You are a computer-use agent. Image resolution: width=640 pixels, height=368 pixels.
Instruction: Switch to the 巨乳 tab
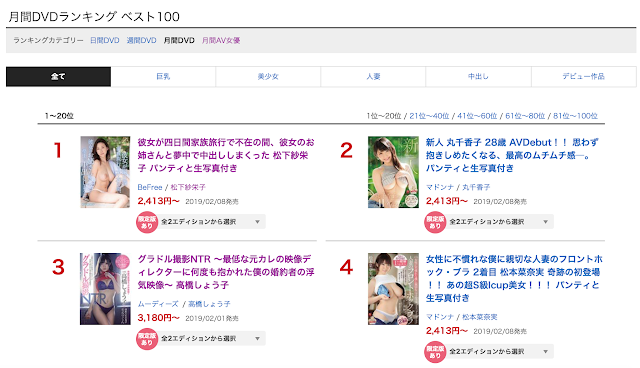click(163, 77)
